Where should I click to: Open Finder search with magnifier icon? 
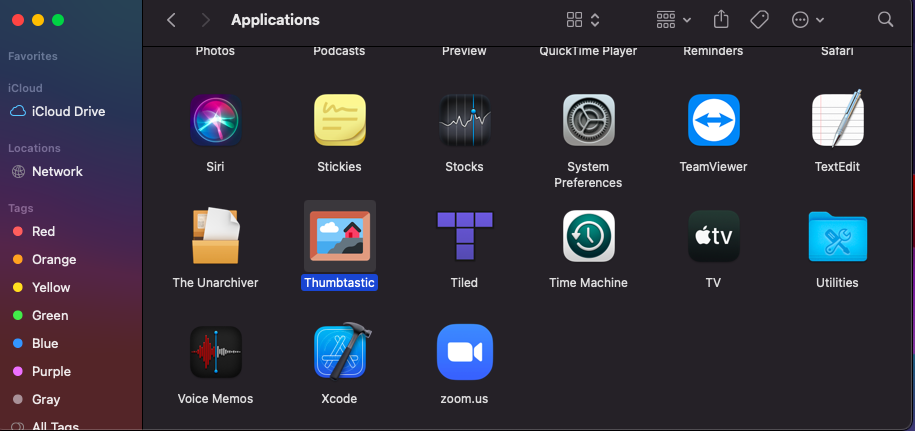pyautogui.click(x=885, y=20)
